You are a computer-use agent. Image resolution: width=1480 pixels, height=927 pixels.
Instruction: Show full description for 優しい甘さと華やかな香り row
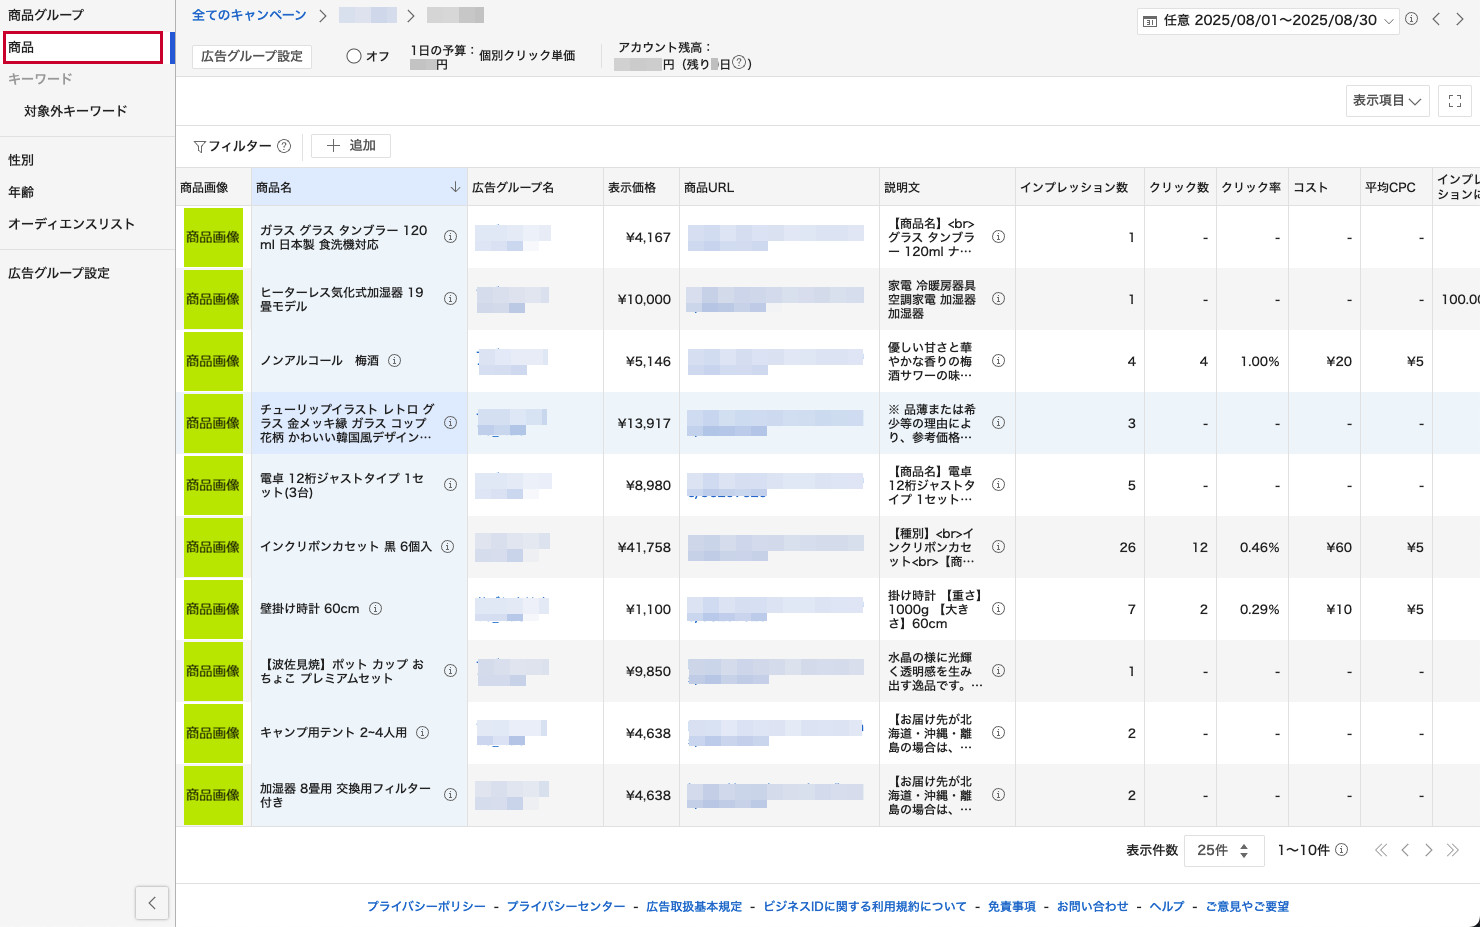coord(998,361)
